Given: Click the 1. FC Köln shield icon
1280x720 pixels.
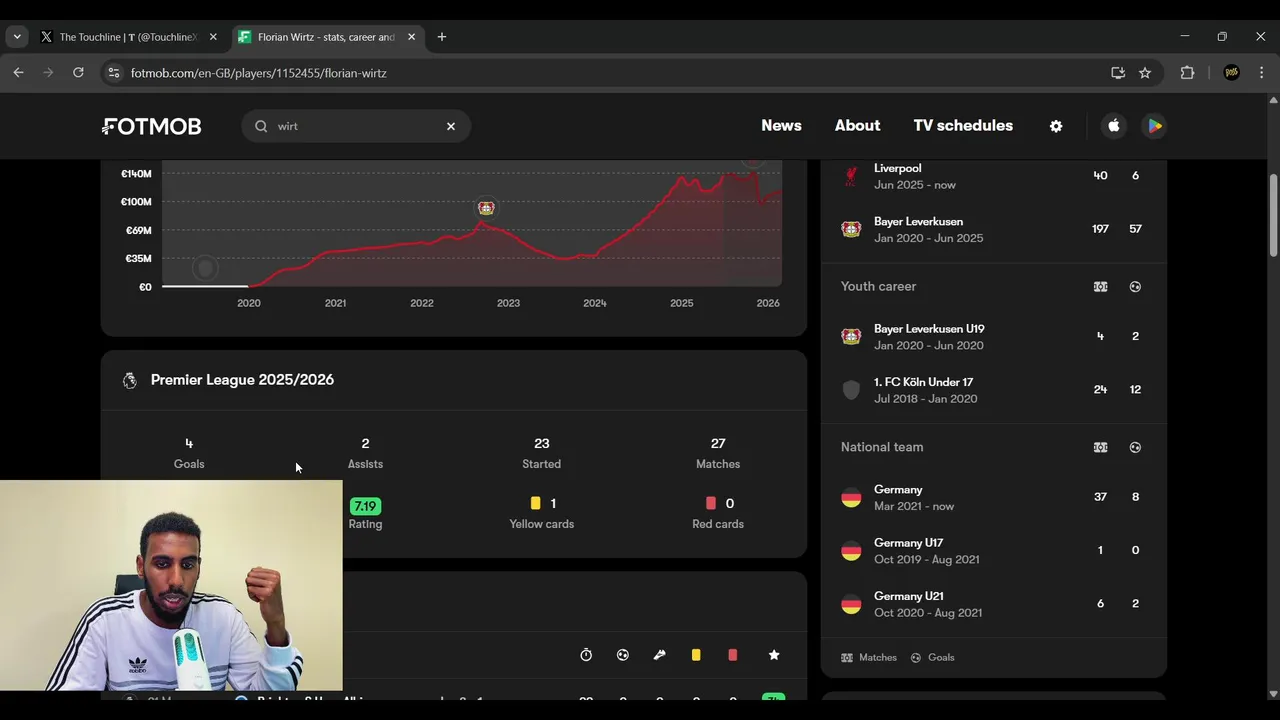Looking at the screenshot, I should 851,390.
